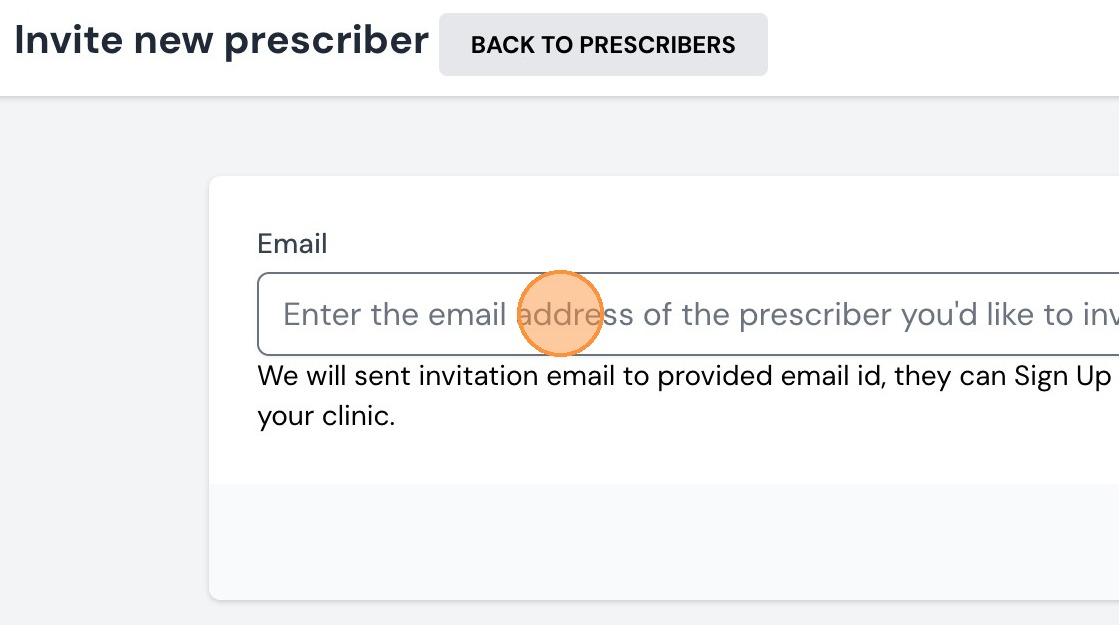Image resolution: width=1119 pixels, height=625 pixels.
Task: Click the gray page background below the form card
Action: [x=660, y=614]
